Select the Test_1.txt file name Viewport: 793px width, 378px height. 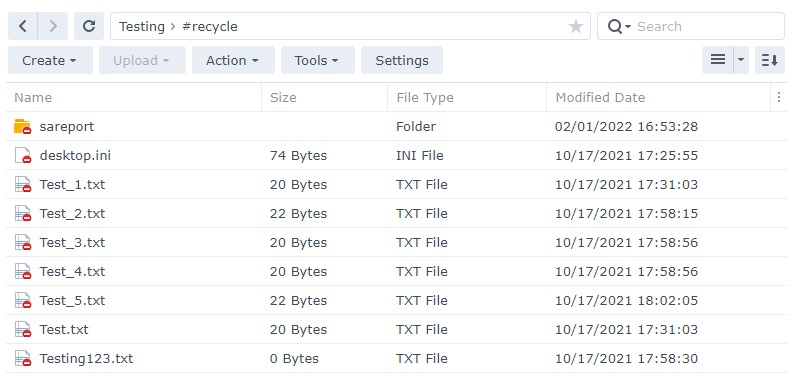[72, 185]
